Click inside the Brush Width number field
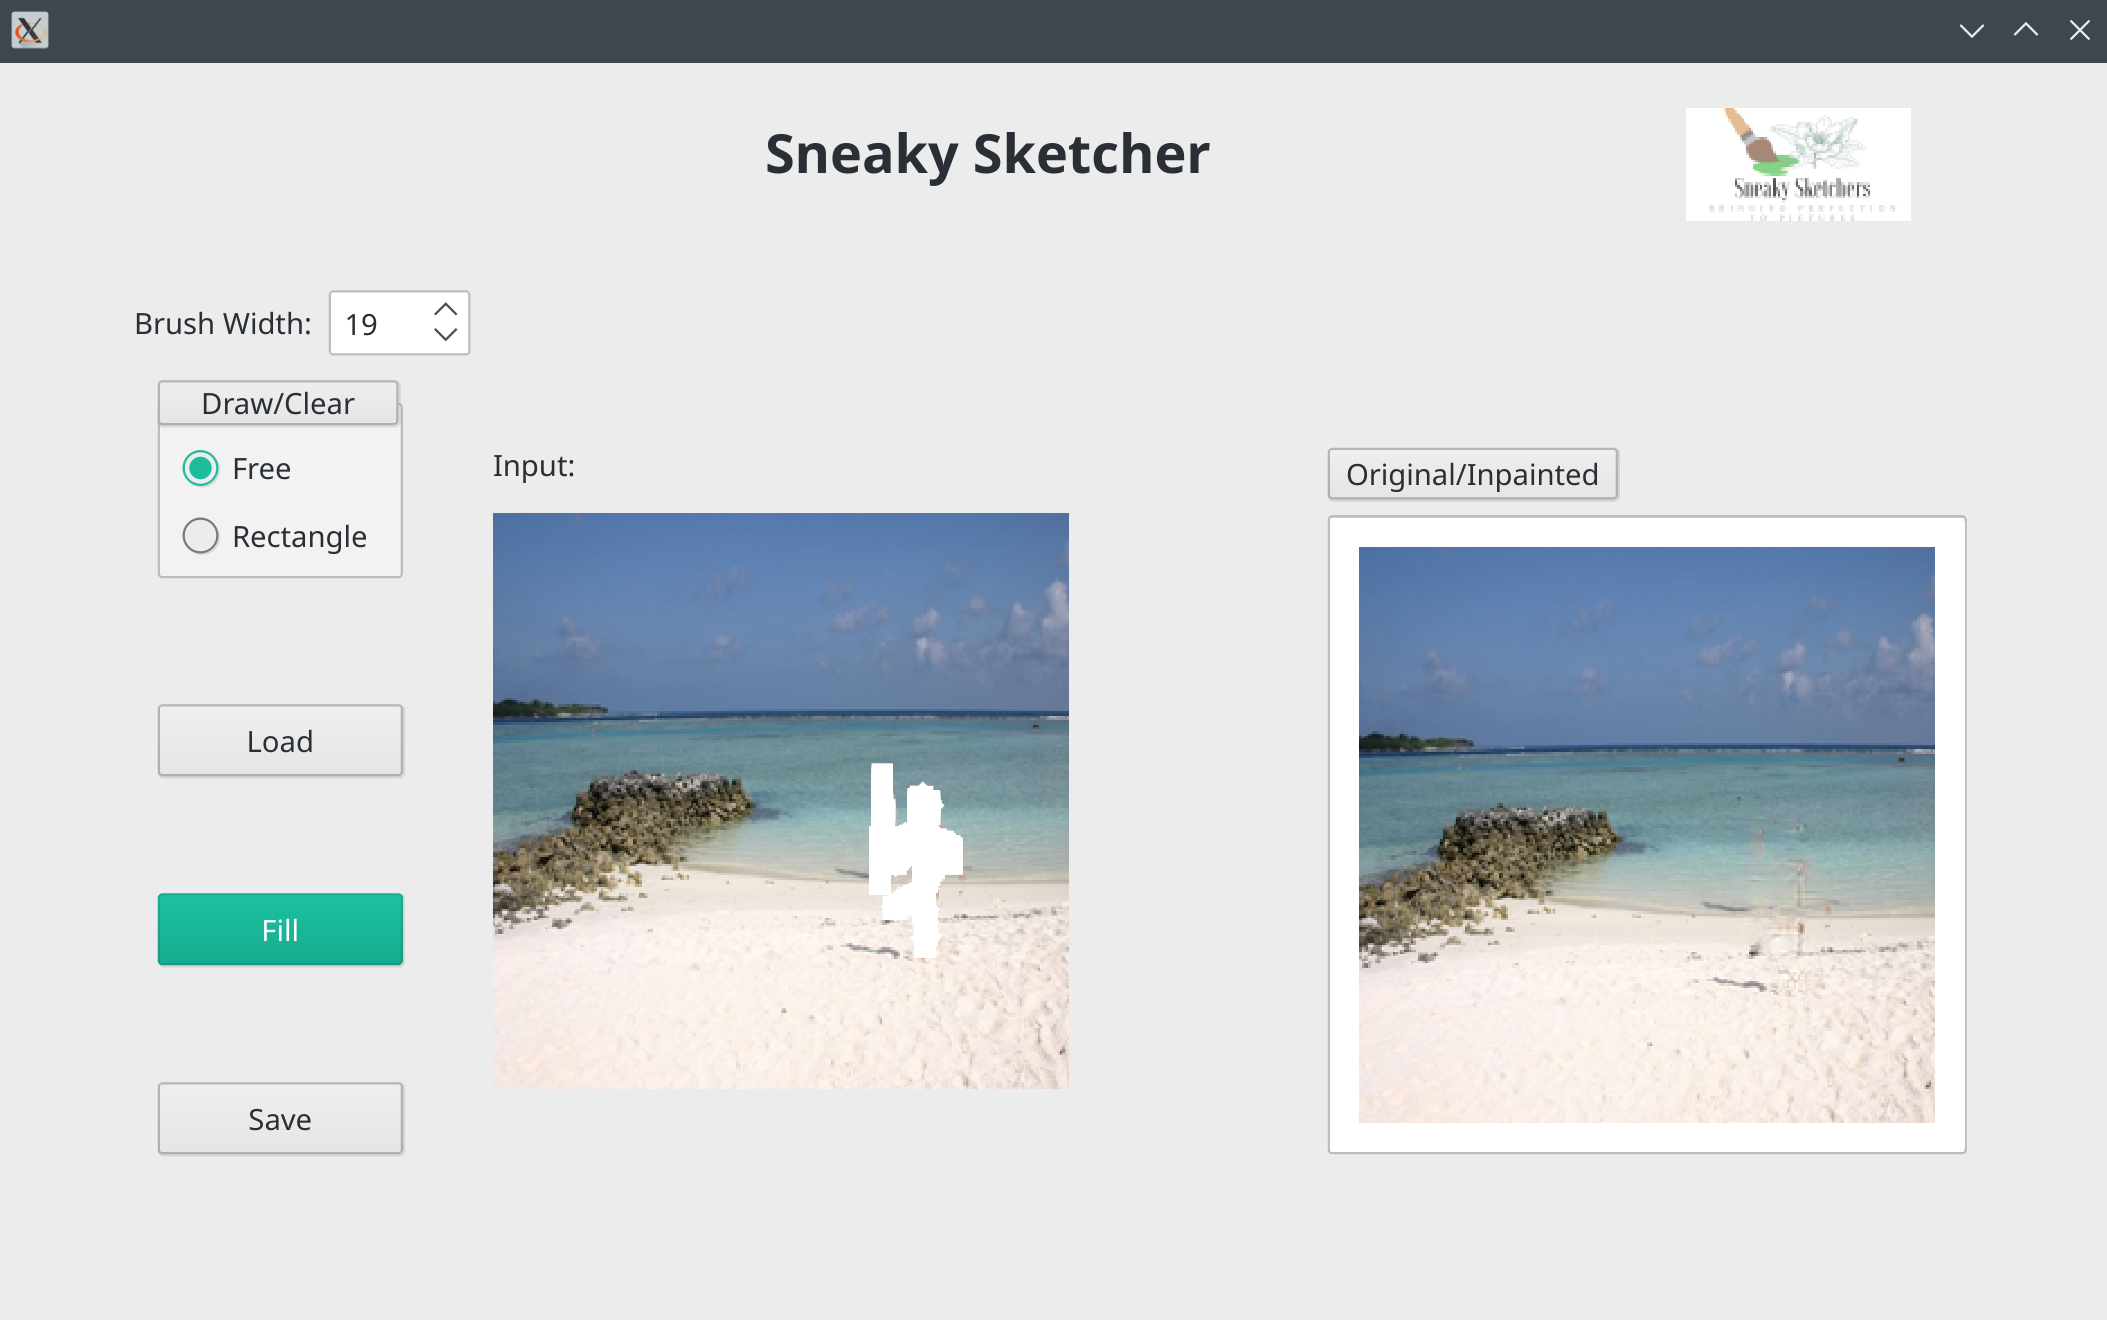 tap(380, 323)
